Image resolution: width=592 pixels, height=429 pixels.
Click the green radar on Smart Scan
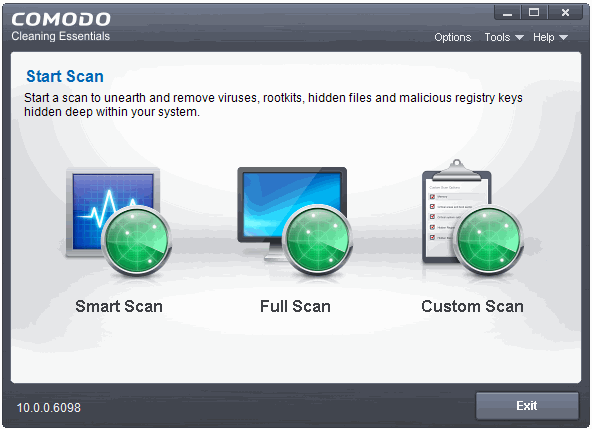(x=137, y=241)
